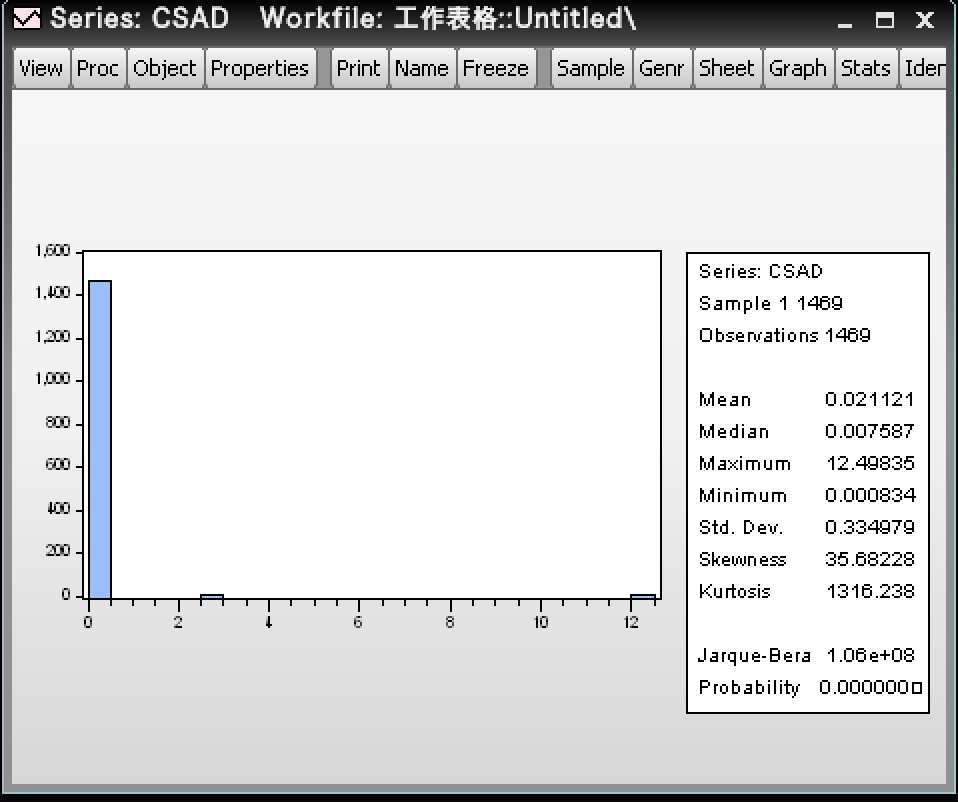958x802 pixels.
Task: Open the View menu button
Action: coord(41,68)
